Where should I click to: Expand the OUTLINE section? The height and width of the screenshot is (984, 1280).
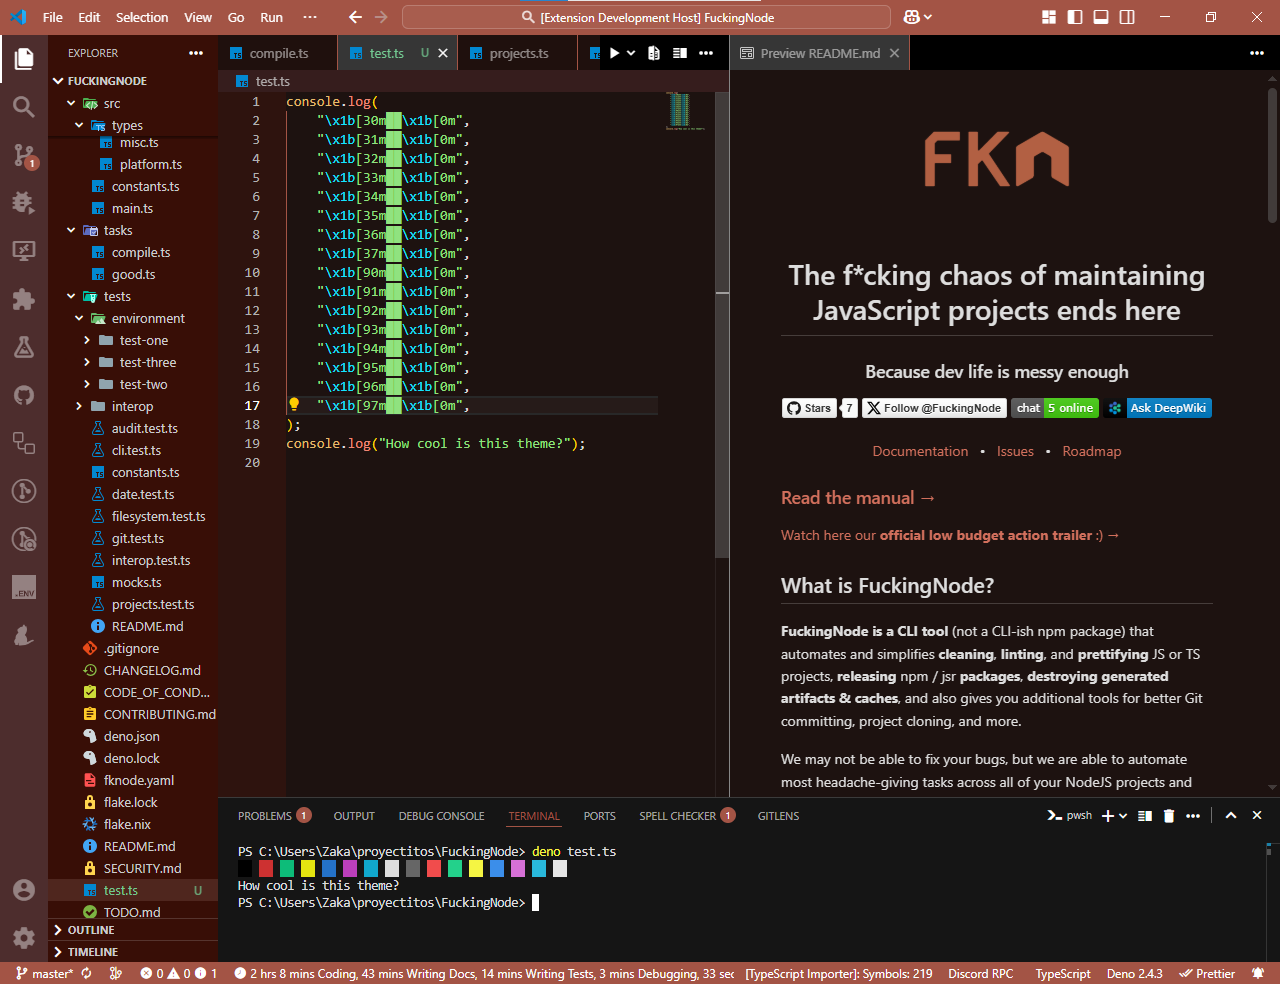pyautogui.click(x=133, y=930)
